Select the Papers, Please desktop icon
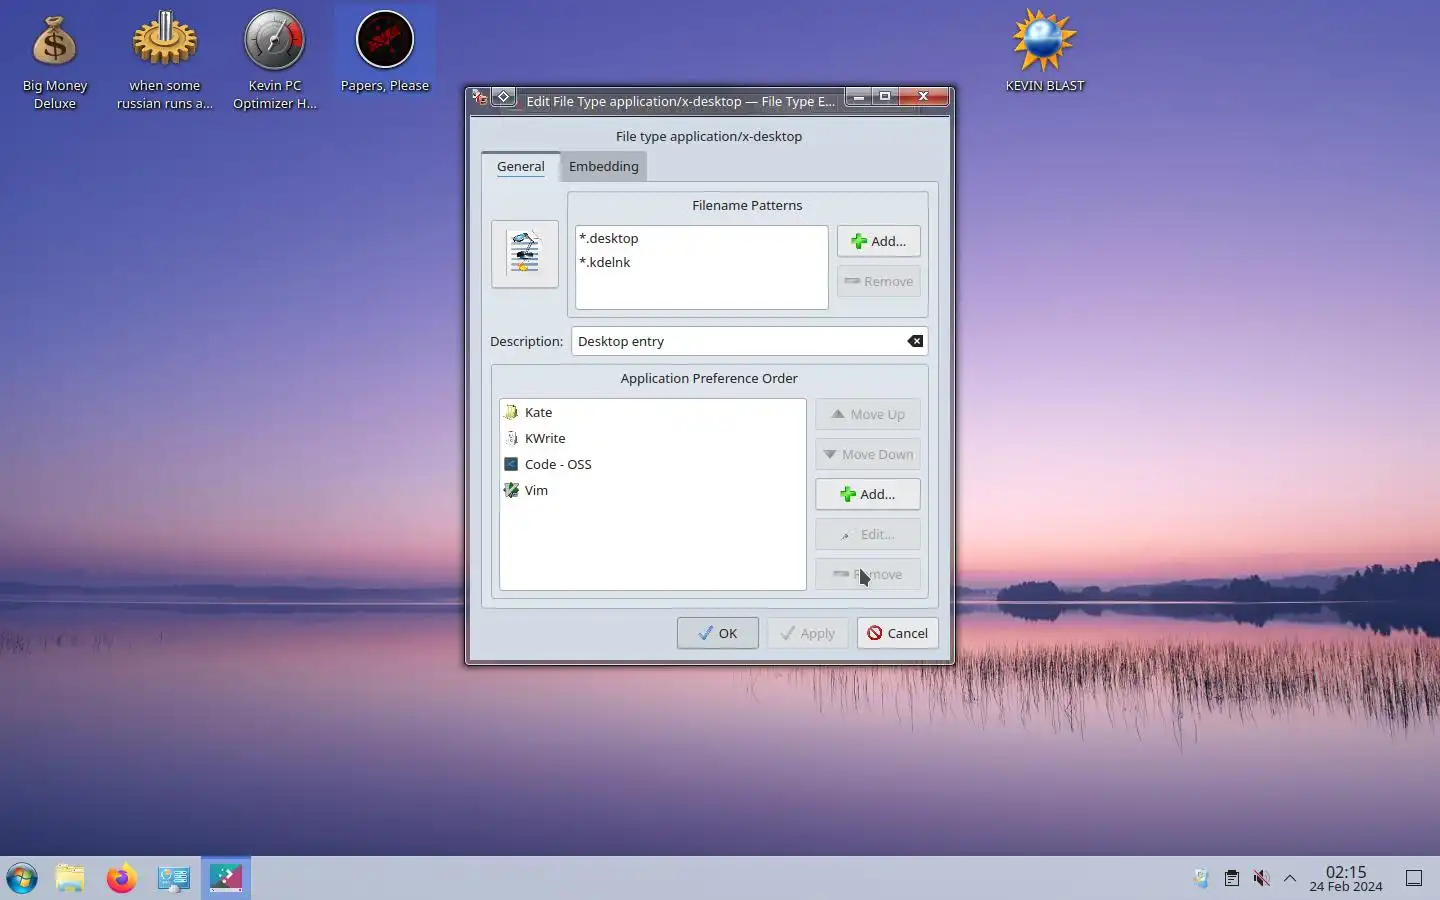This screenshot has width=1440, height=900. point(385,52)
